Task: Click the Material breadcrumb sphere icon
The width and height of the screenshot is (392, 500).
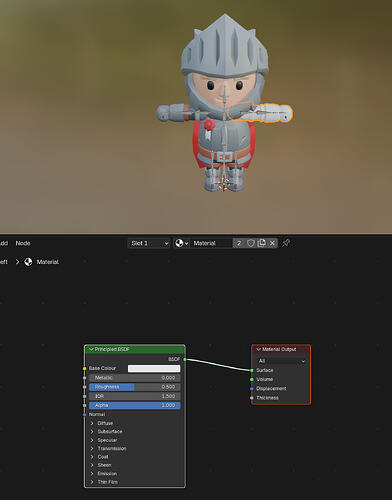Action: [28, 262]
